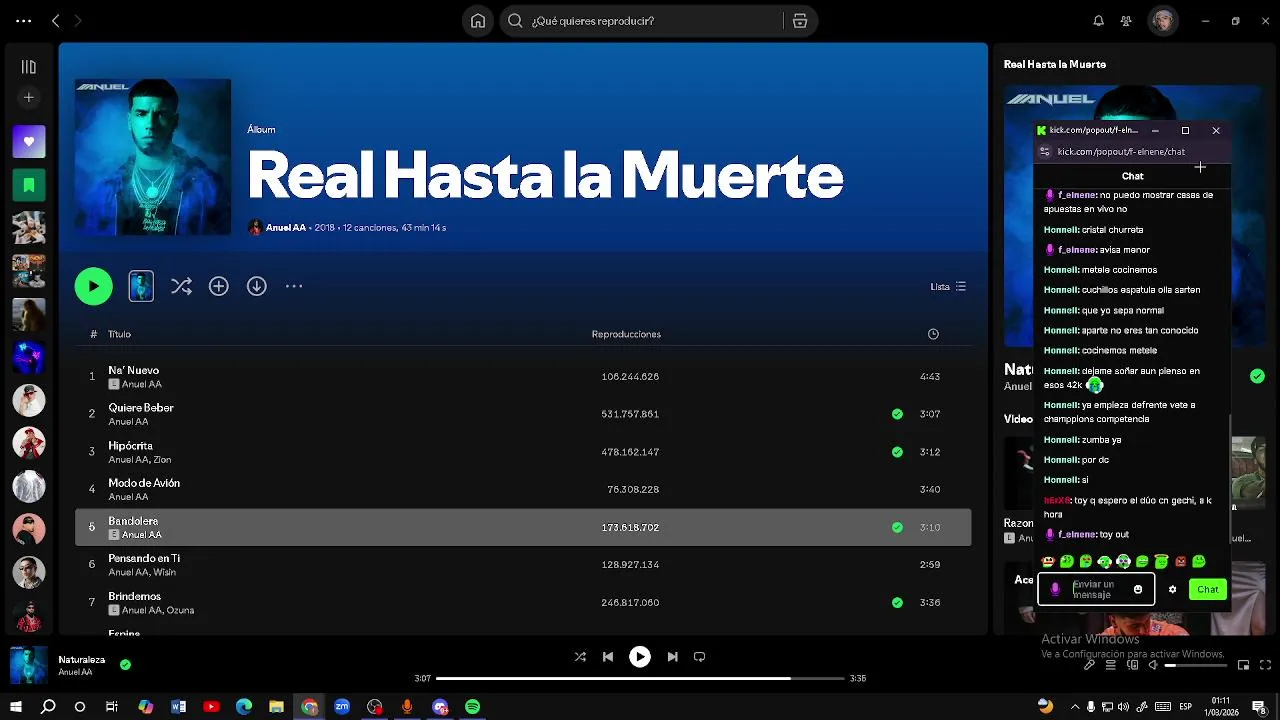Toggle saved checkmark for Brindemos
The image size is (1280, 720).
pyautogui.click(x=897, y=603)
